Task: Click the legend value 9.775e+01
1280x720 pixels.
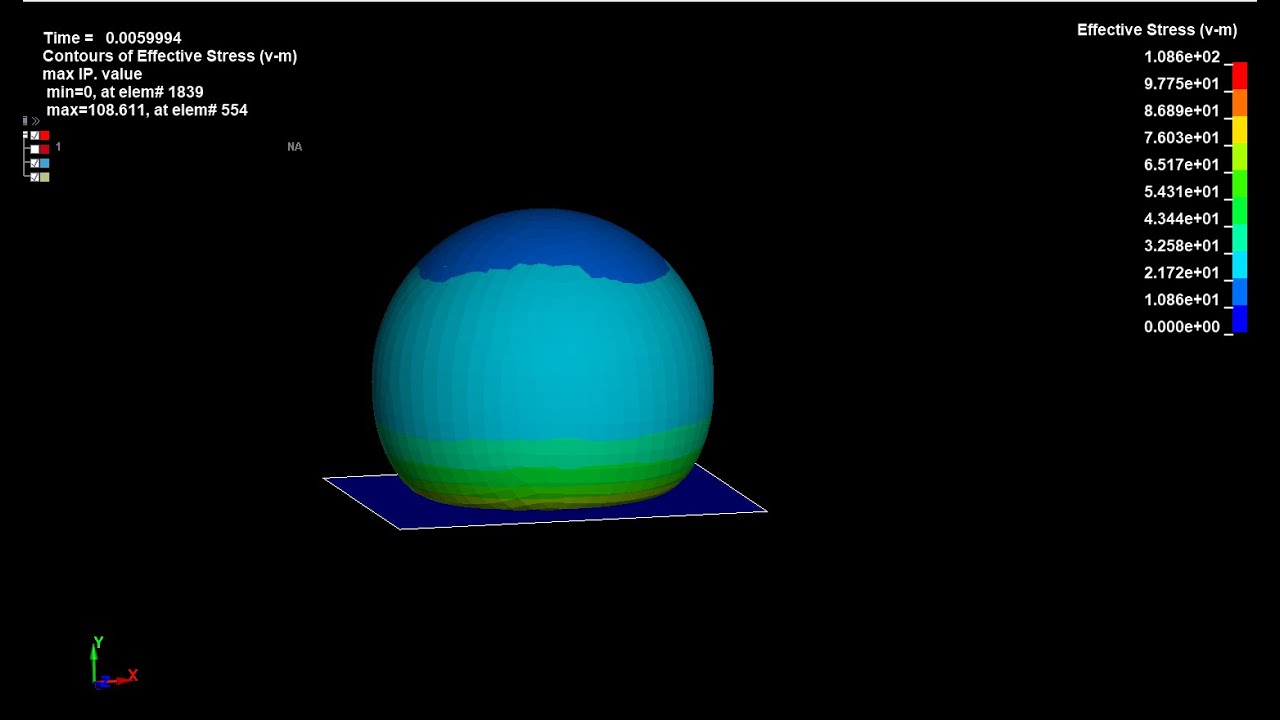Action: click(x=1182, y=84)
